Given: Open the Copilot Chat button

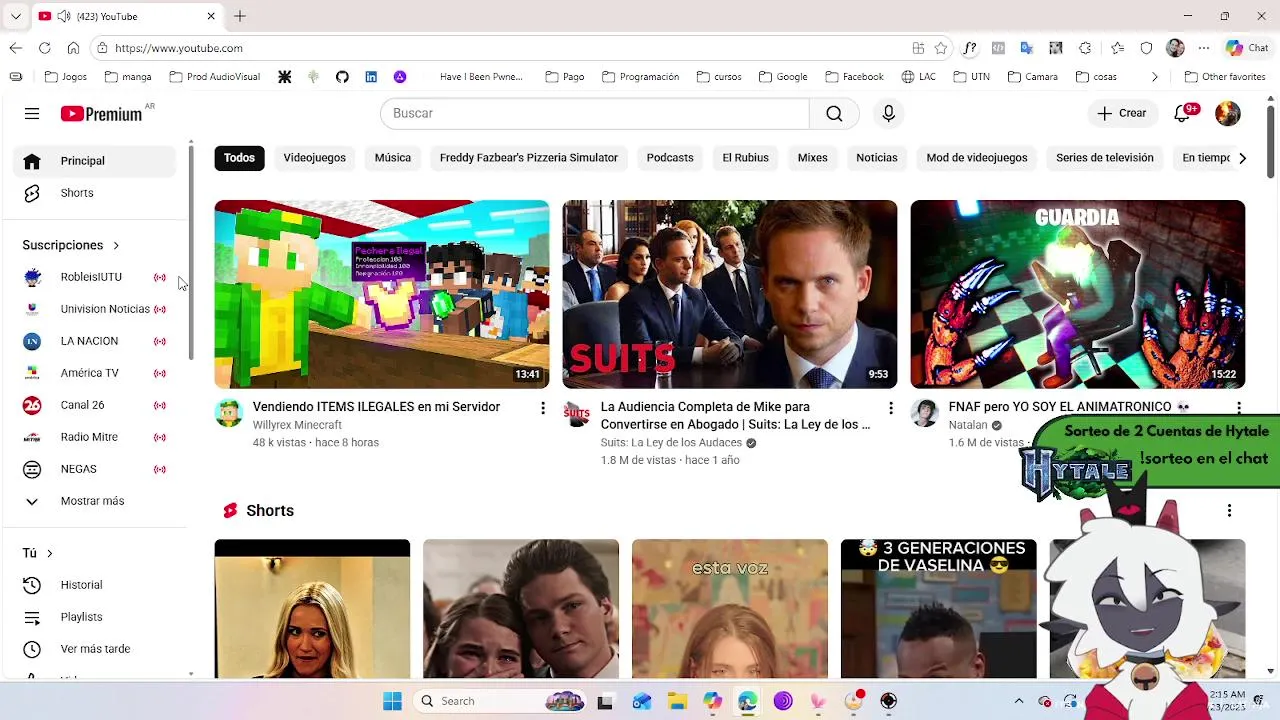Looking at the screenshot, I should [1247, 48].
